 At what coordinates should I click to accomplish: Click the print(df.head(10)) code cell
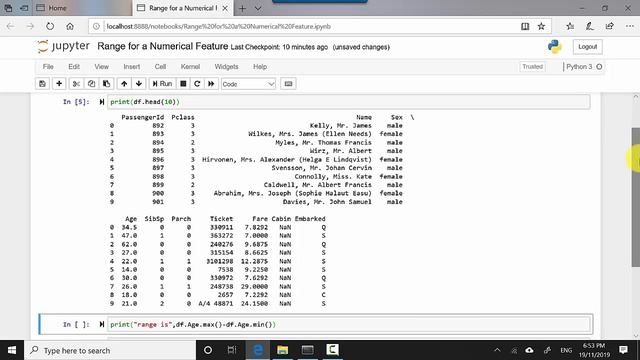[x=349, y=102]
